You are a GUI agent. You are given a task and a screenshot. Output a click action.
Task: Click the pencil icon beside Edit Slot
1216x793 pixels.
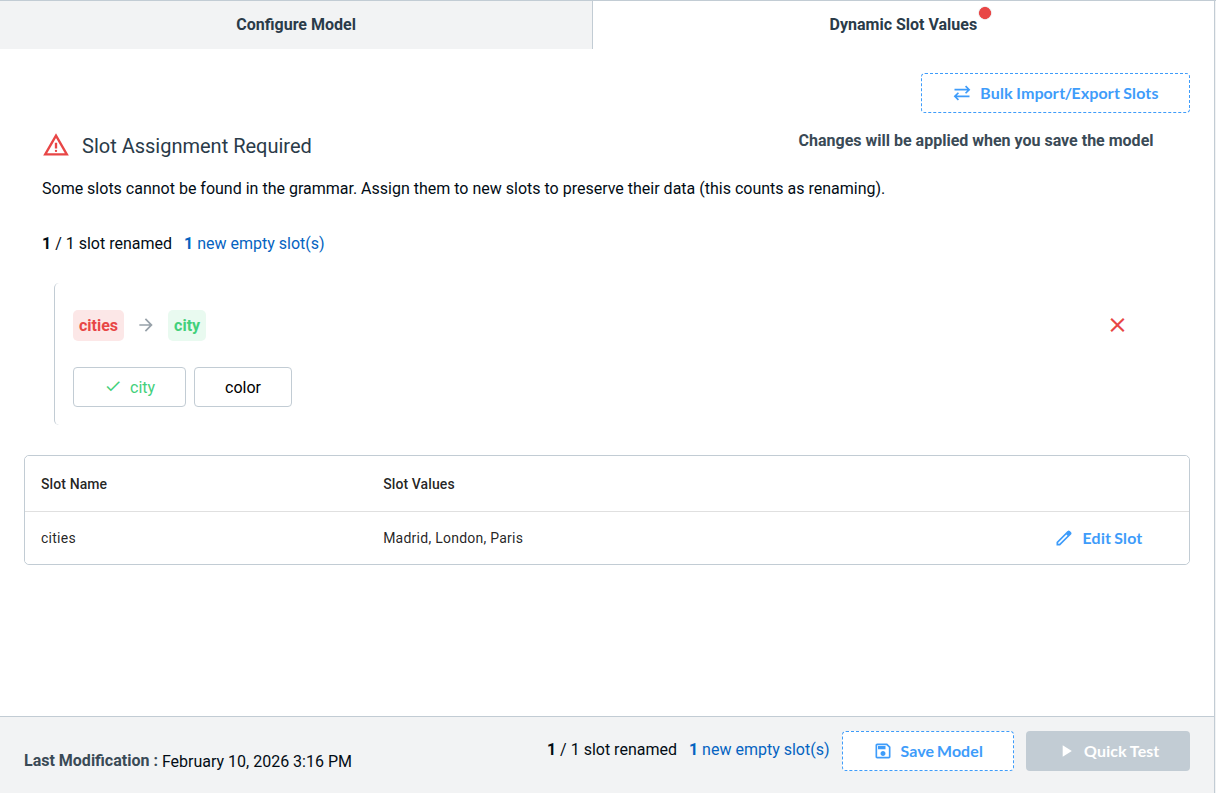pos(1064,538)
